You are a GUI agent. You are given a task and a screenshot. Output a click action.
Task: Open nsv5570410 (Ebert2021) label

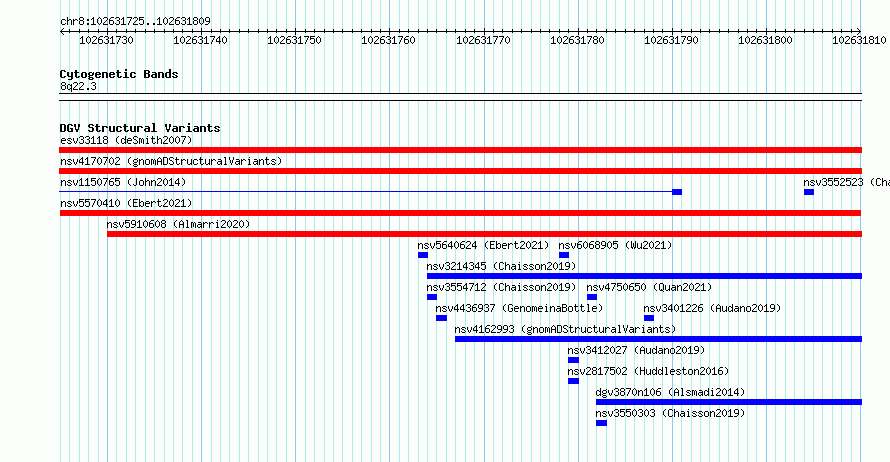126,203
